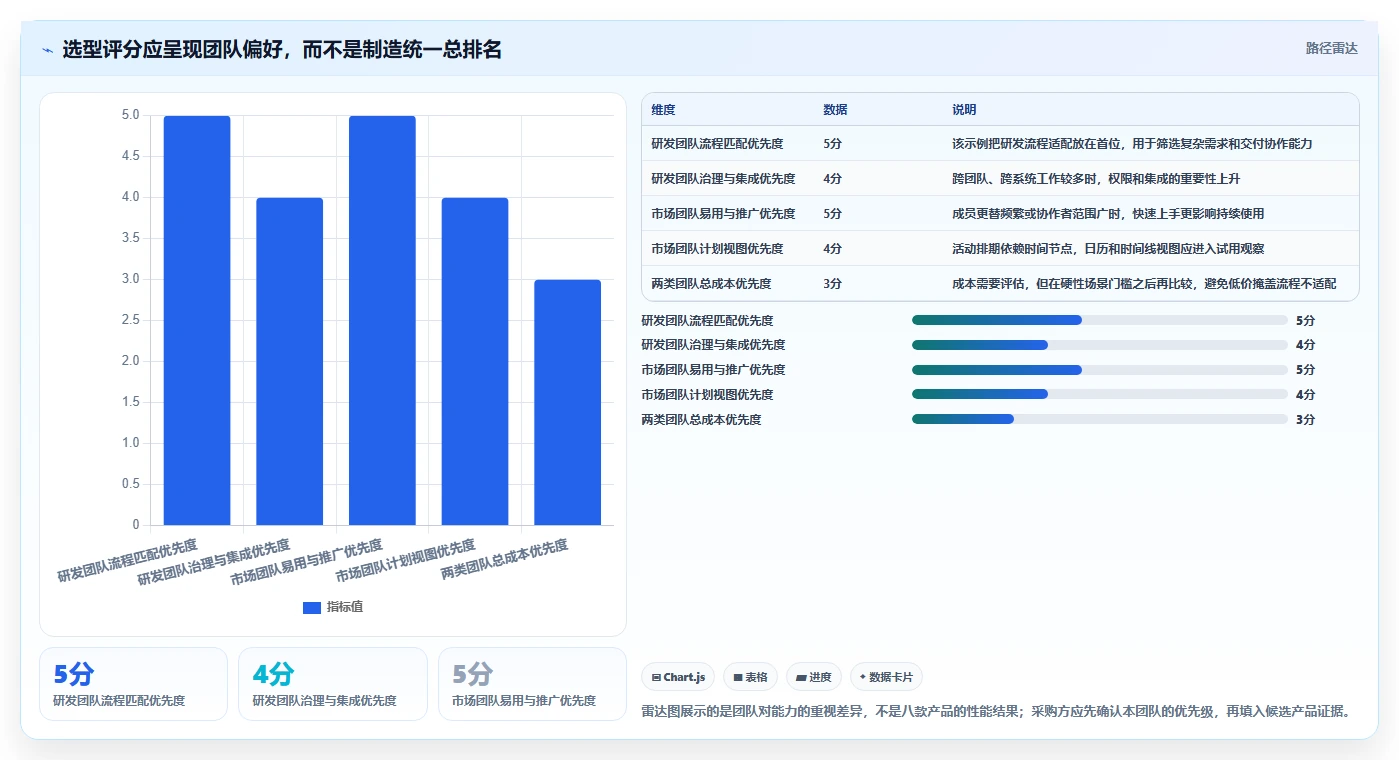This screenshot has width=1399, height=760.
Task: Click footer note starting 雷达图展示的是
Action: 997,712
